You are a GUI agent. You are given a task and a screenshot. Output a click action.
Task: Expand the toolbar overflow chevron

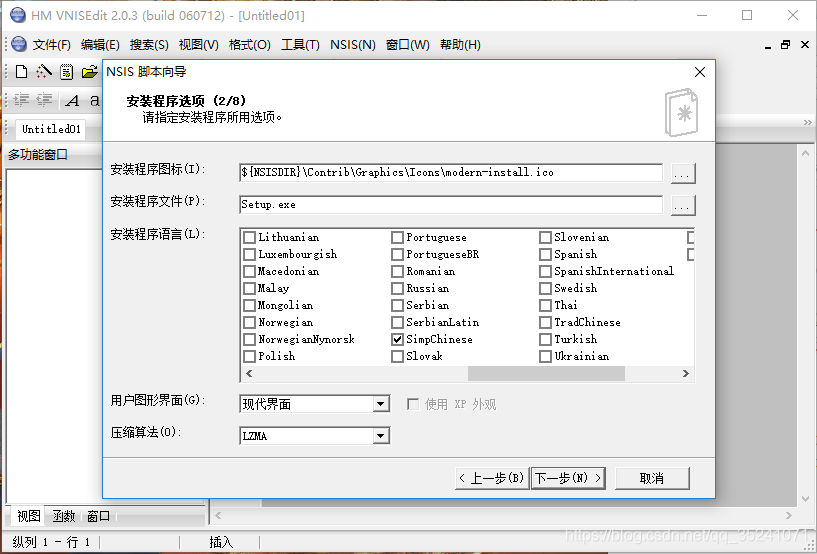coord(808,122)
